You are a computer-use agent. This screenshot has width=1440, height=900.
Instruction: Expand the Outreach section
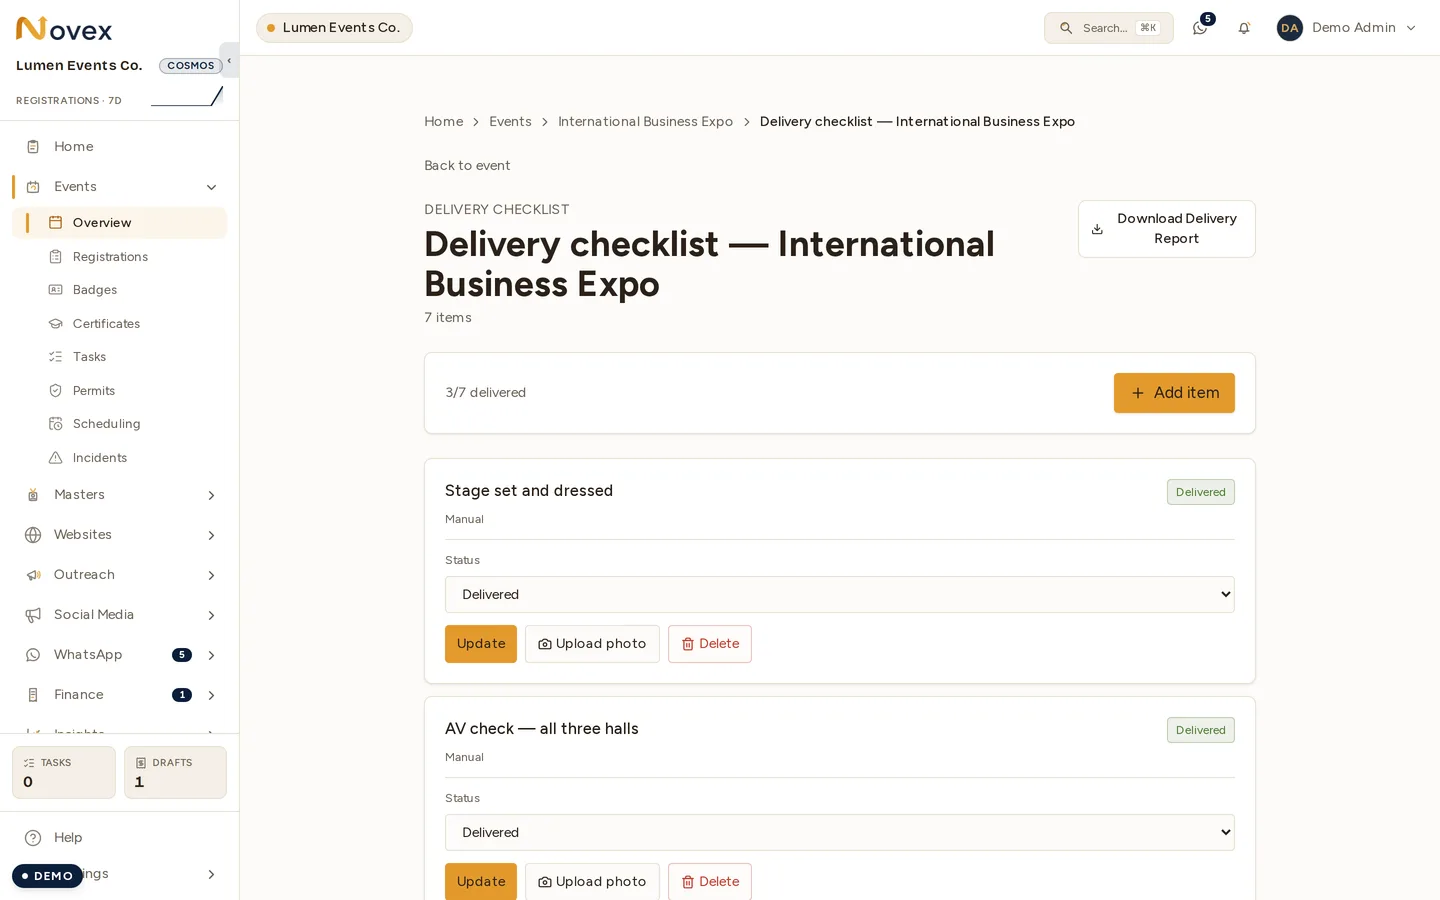coord(211,575)
